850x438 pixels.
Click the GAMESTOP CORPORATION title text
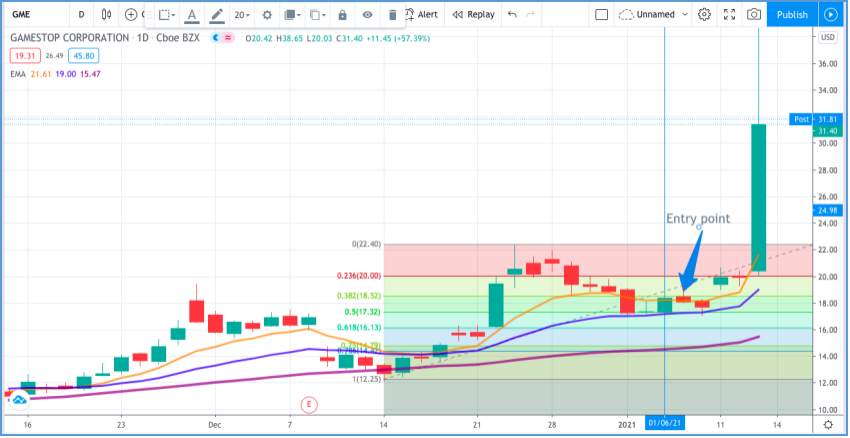point(70,38)
